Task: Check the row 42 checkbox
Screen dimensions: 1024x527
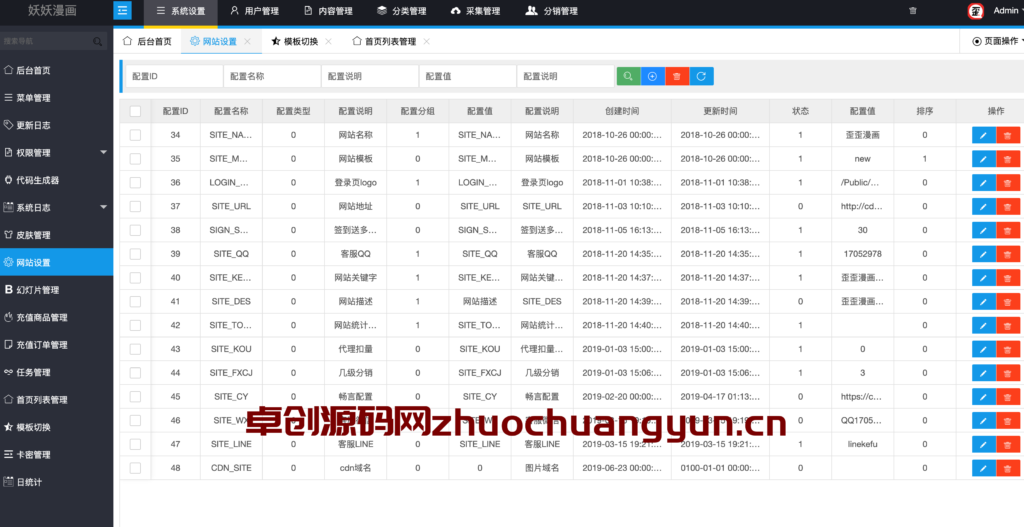Action: (135, 325)
